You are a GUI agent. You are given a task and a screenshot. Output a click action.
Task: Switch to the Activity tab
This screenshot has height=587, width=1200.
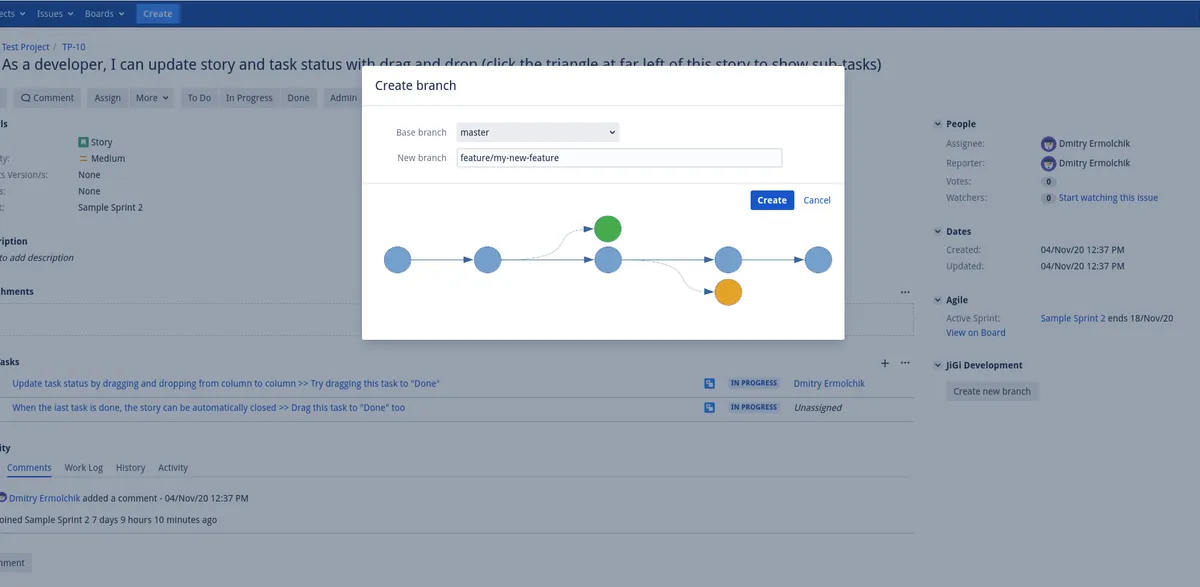[x=173, y=468]
